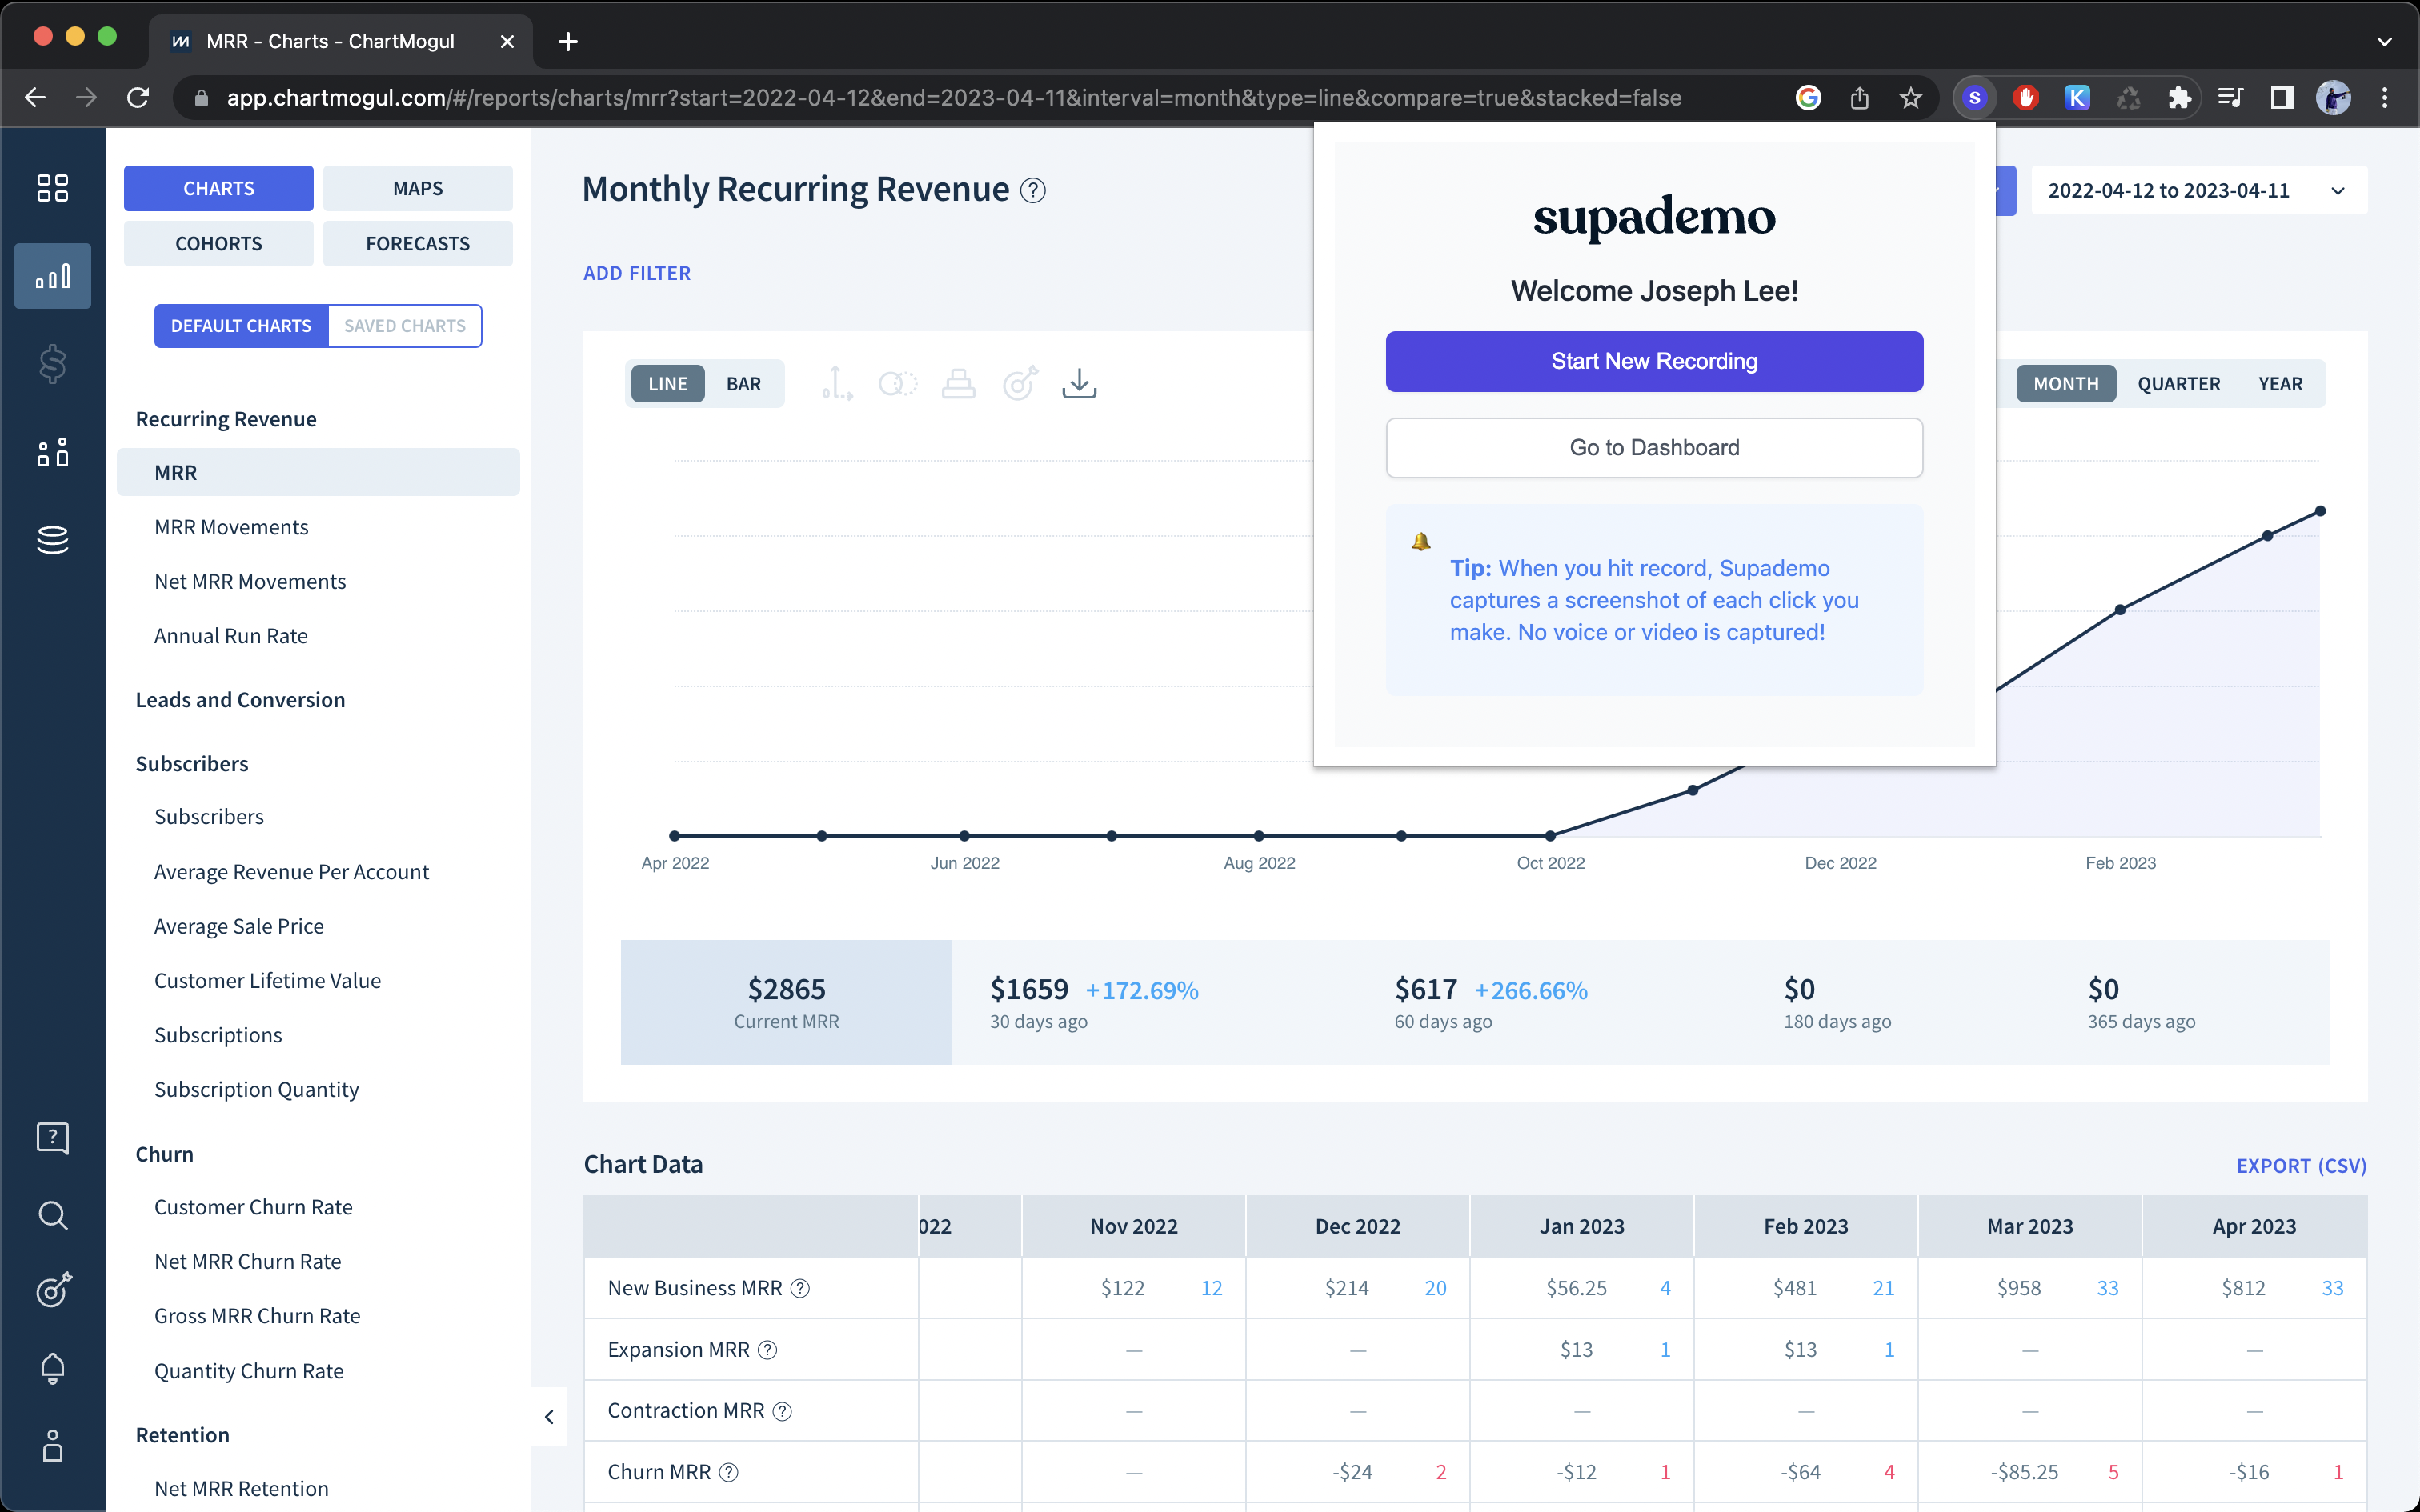Open the dollar sign icon in sidebar

[x=52, y=364]
